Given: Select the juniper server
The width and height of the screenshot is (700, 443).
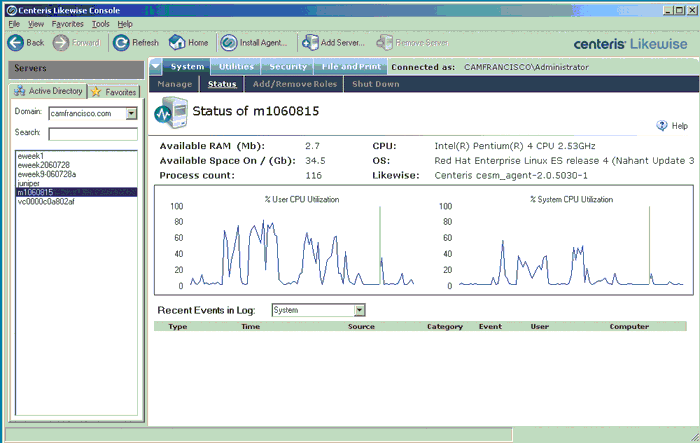Looking at the screenshot, I should (x=76, y=183).
